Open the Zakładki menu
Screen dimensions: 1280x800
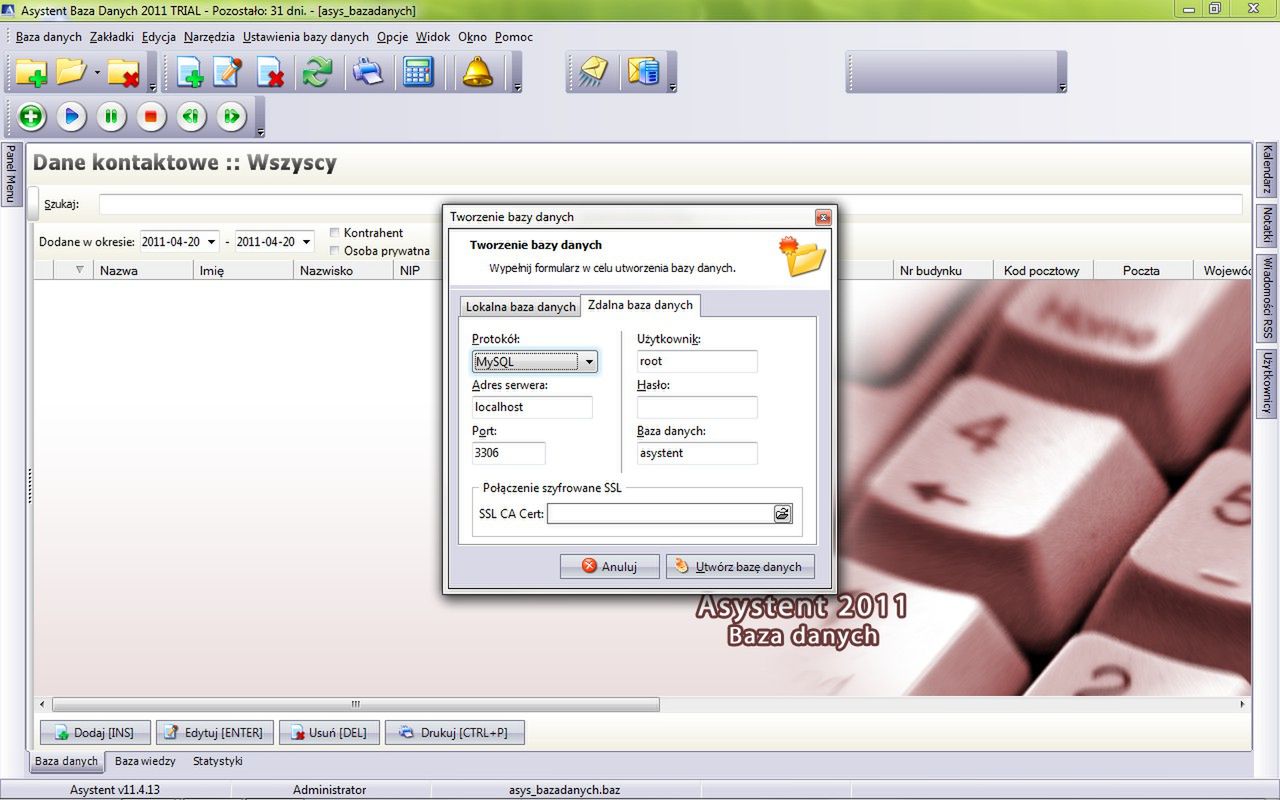coord(111,37)
